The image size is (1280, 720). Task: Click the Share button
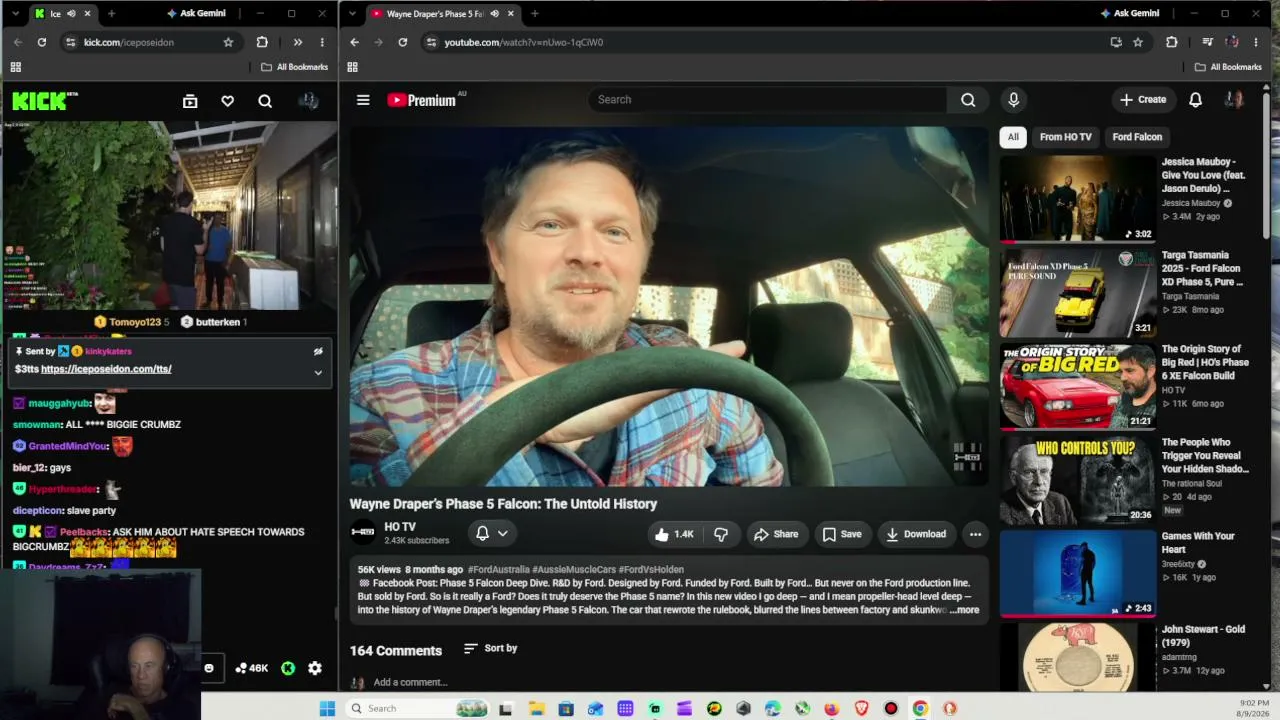click(776, 534)
